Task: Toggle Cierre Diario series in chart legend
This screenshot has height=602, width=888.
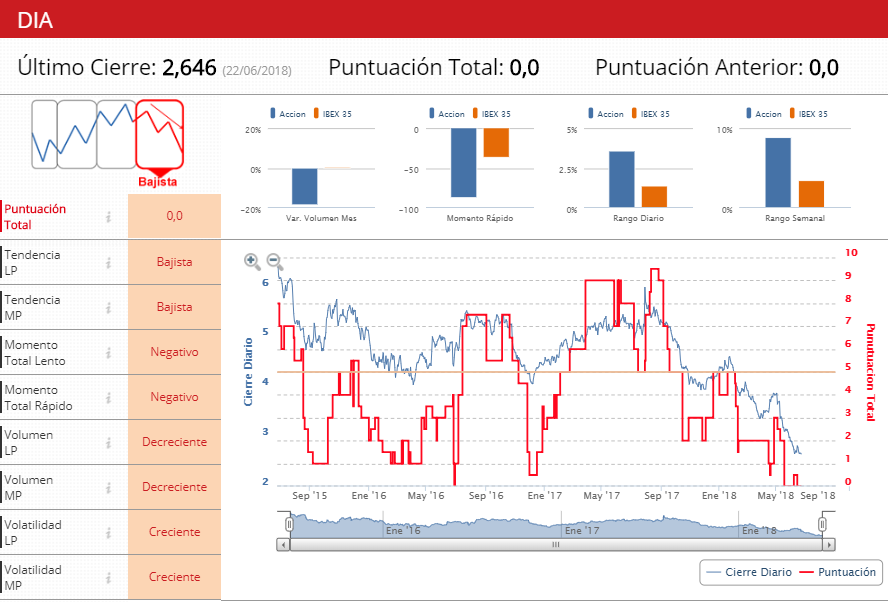Action: (x=750, y=572)
